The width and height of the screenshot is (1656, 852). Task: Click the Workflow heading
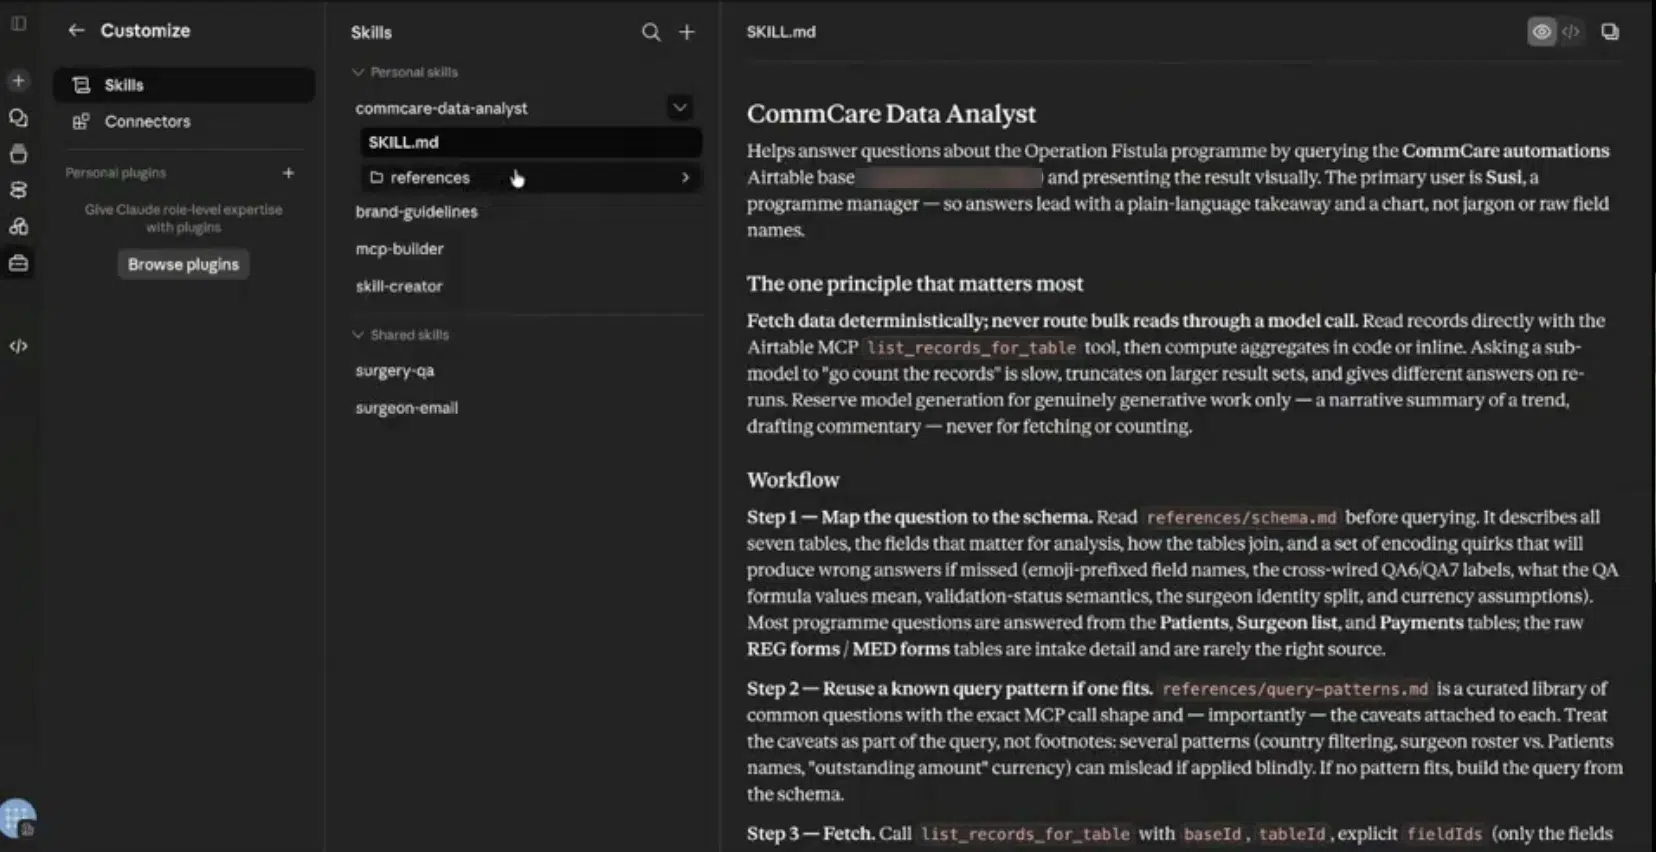[793, 480]
